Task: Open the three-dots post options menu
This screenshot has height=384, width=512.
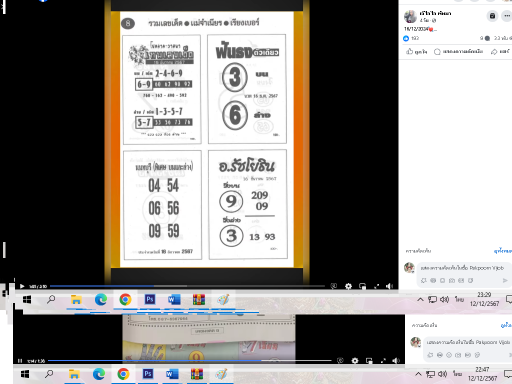Action: (x=507, y=16)
